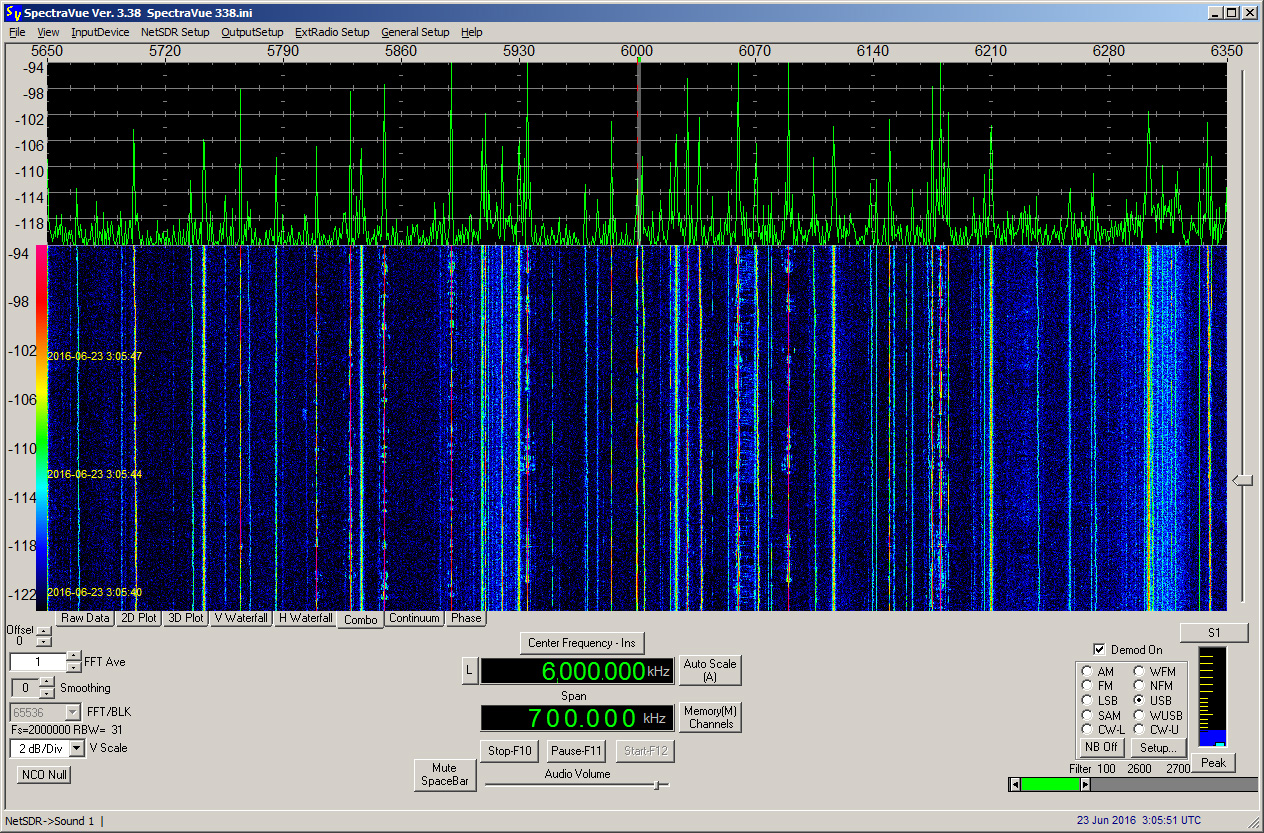Click the Audio Volume slider handle
The height and width of the screenshot is (833, 1264).
tap(657, 785)
